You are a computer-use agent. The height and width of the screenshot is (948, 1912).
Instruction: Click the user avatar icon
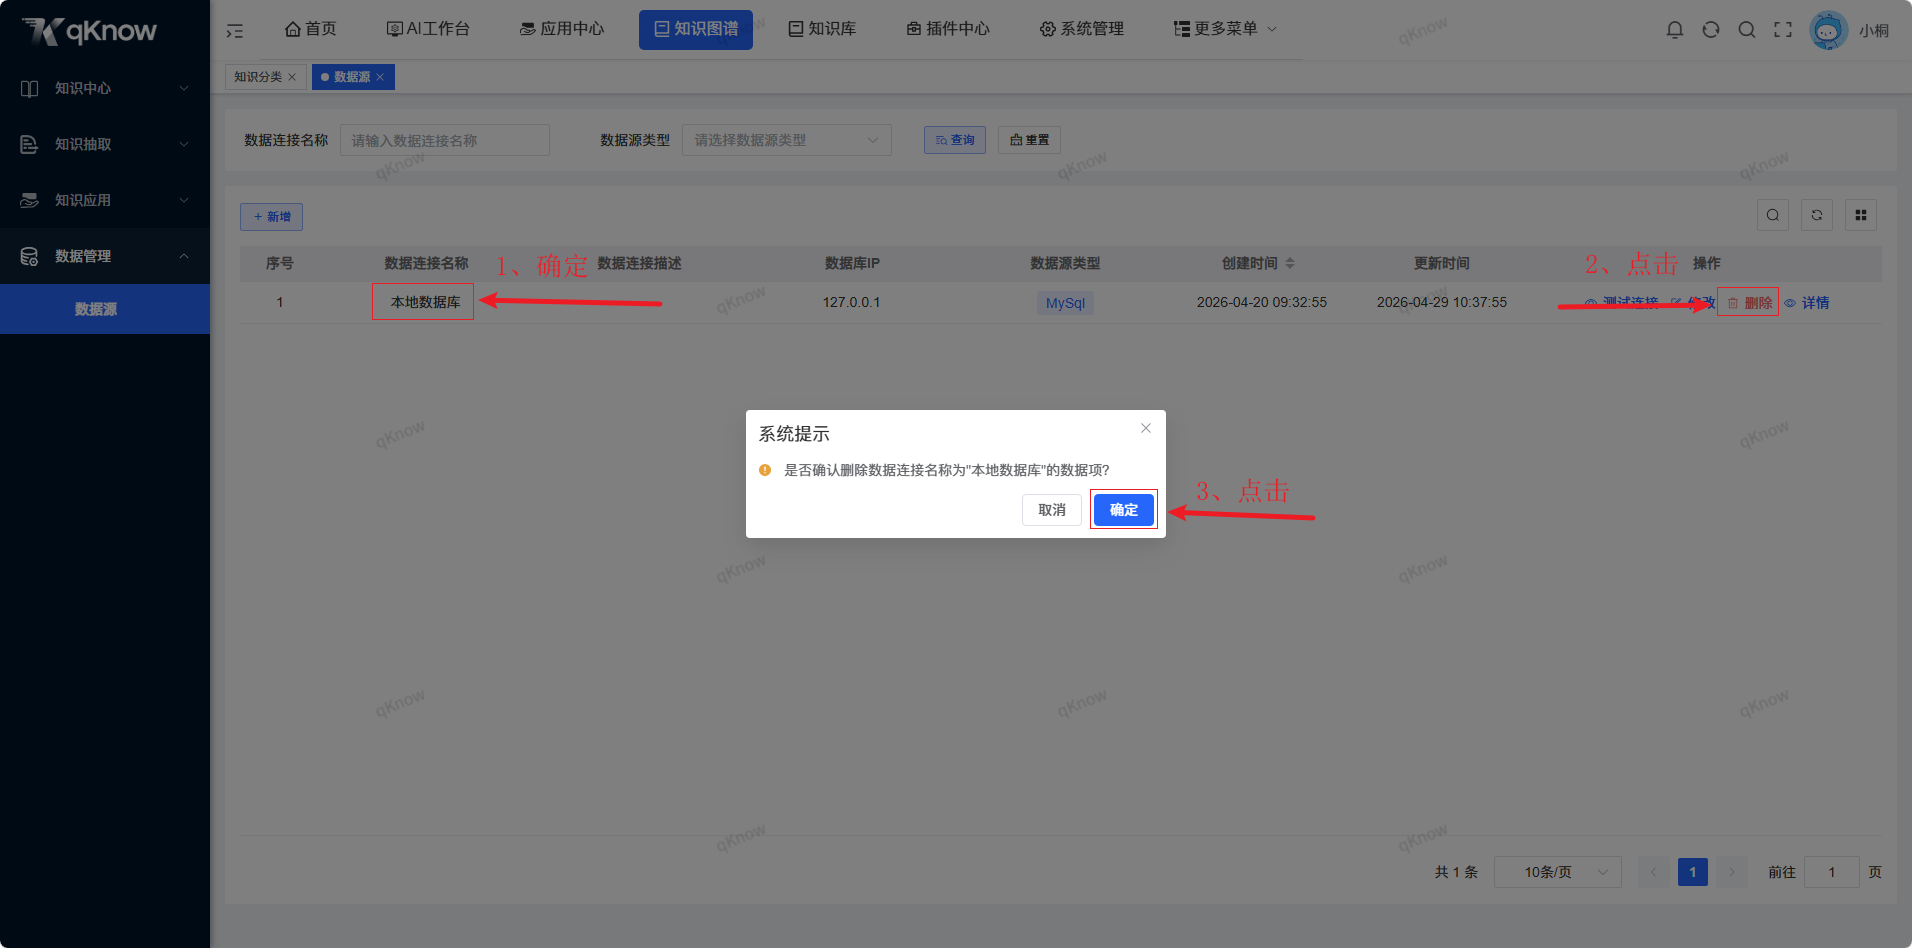(x=1828, y=30)
